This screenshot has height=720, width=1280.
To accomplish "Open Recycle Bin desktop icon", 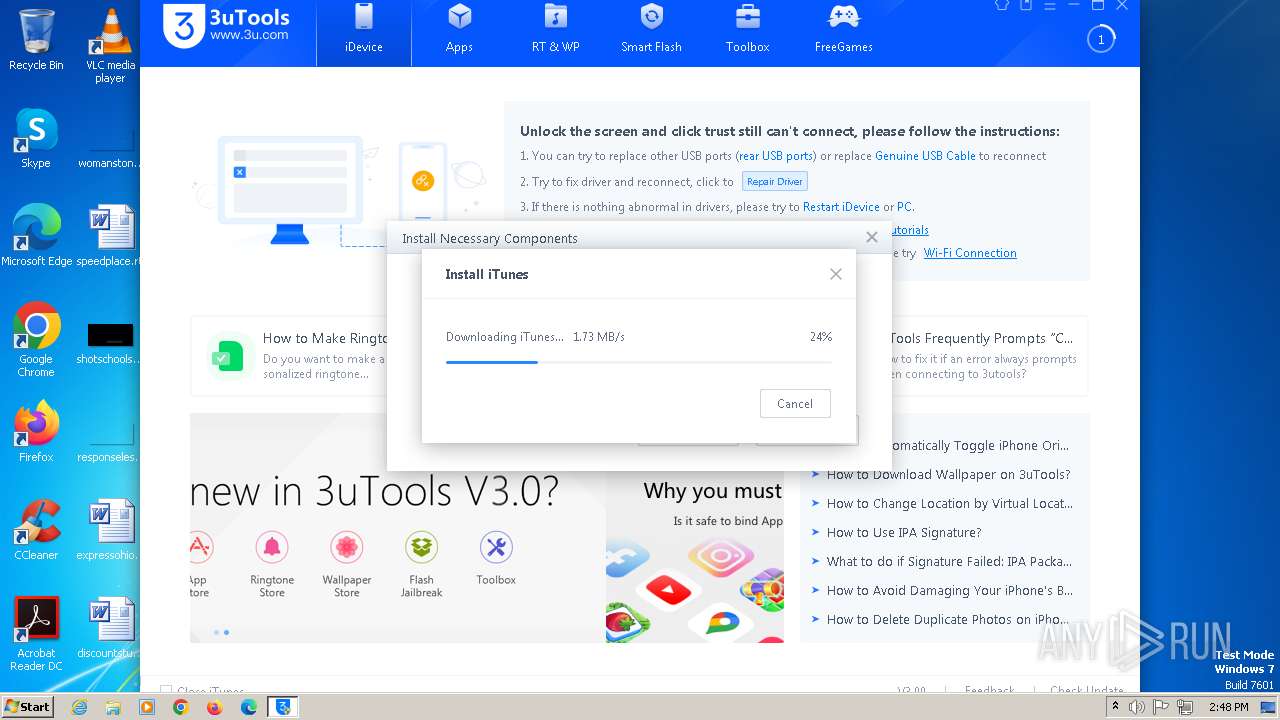I will pos(36,41).
